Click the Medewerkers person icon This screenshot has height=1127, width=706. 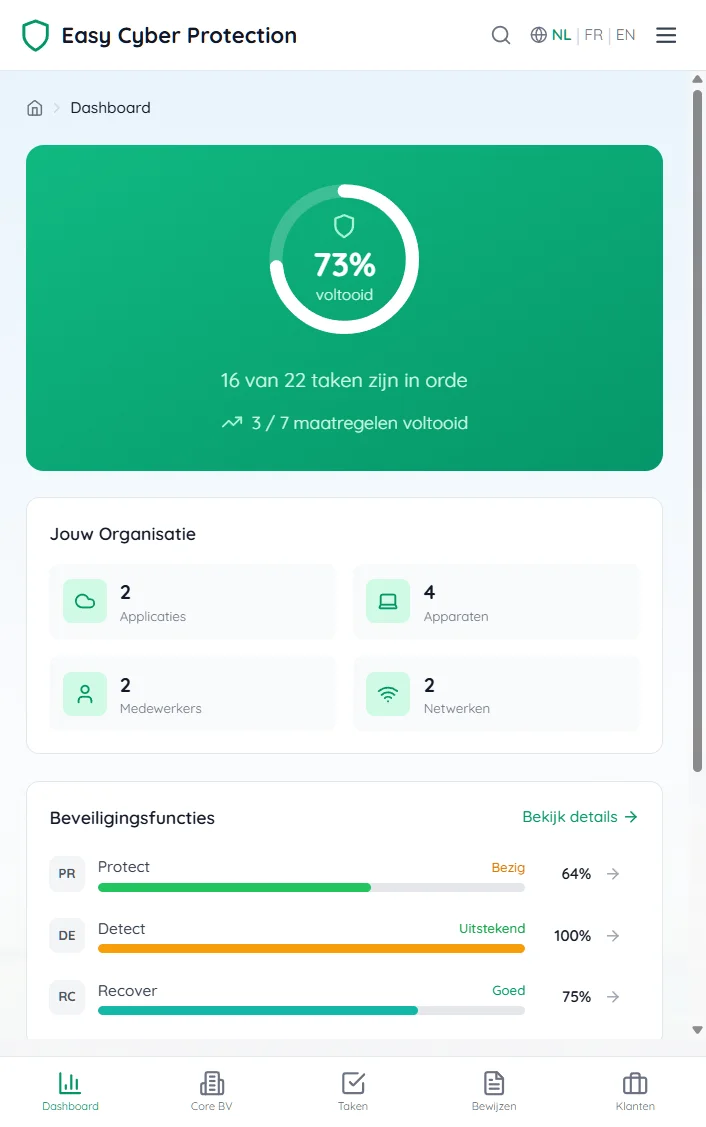click(84, 693)
